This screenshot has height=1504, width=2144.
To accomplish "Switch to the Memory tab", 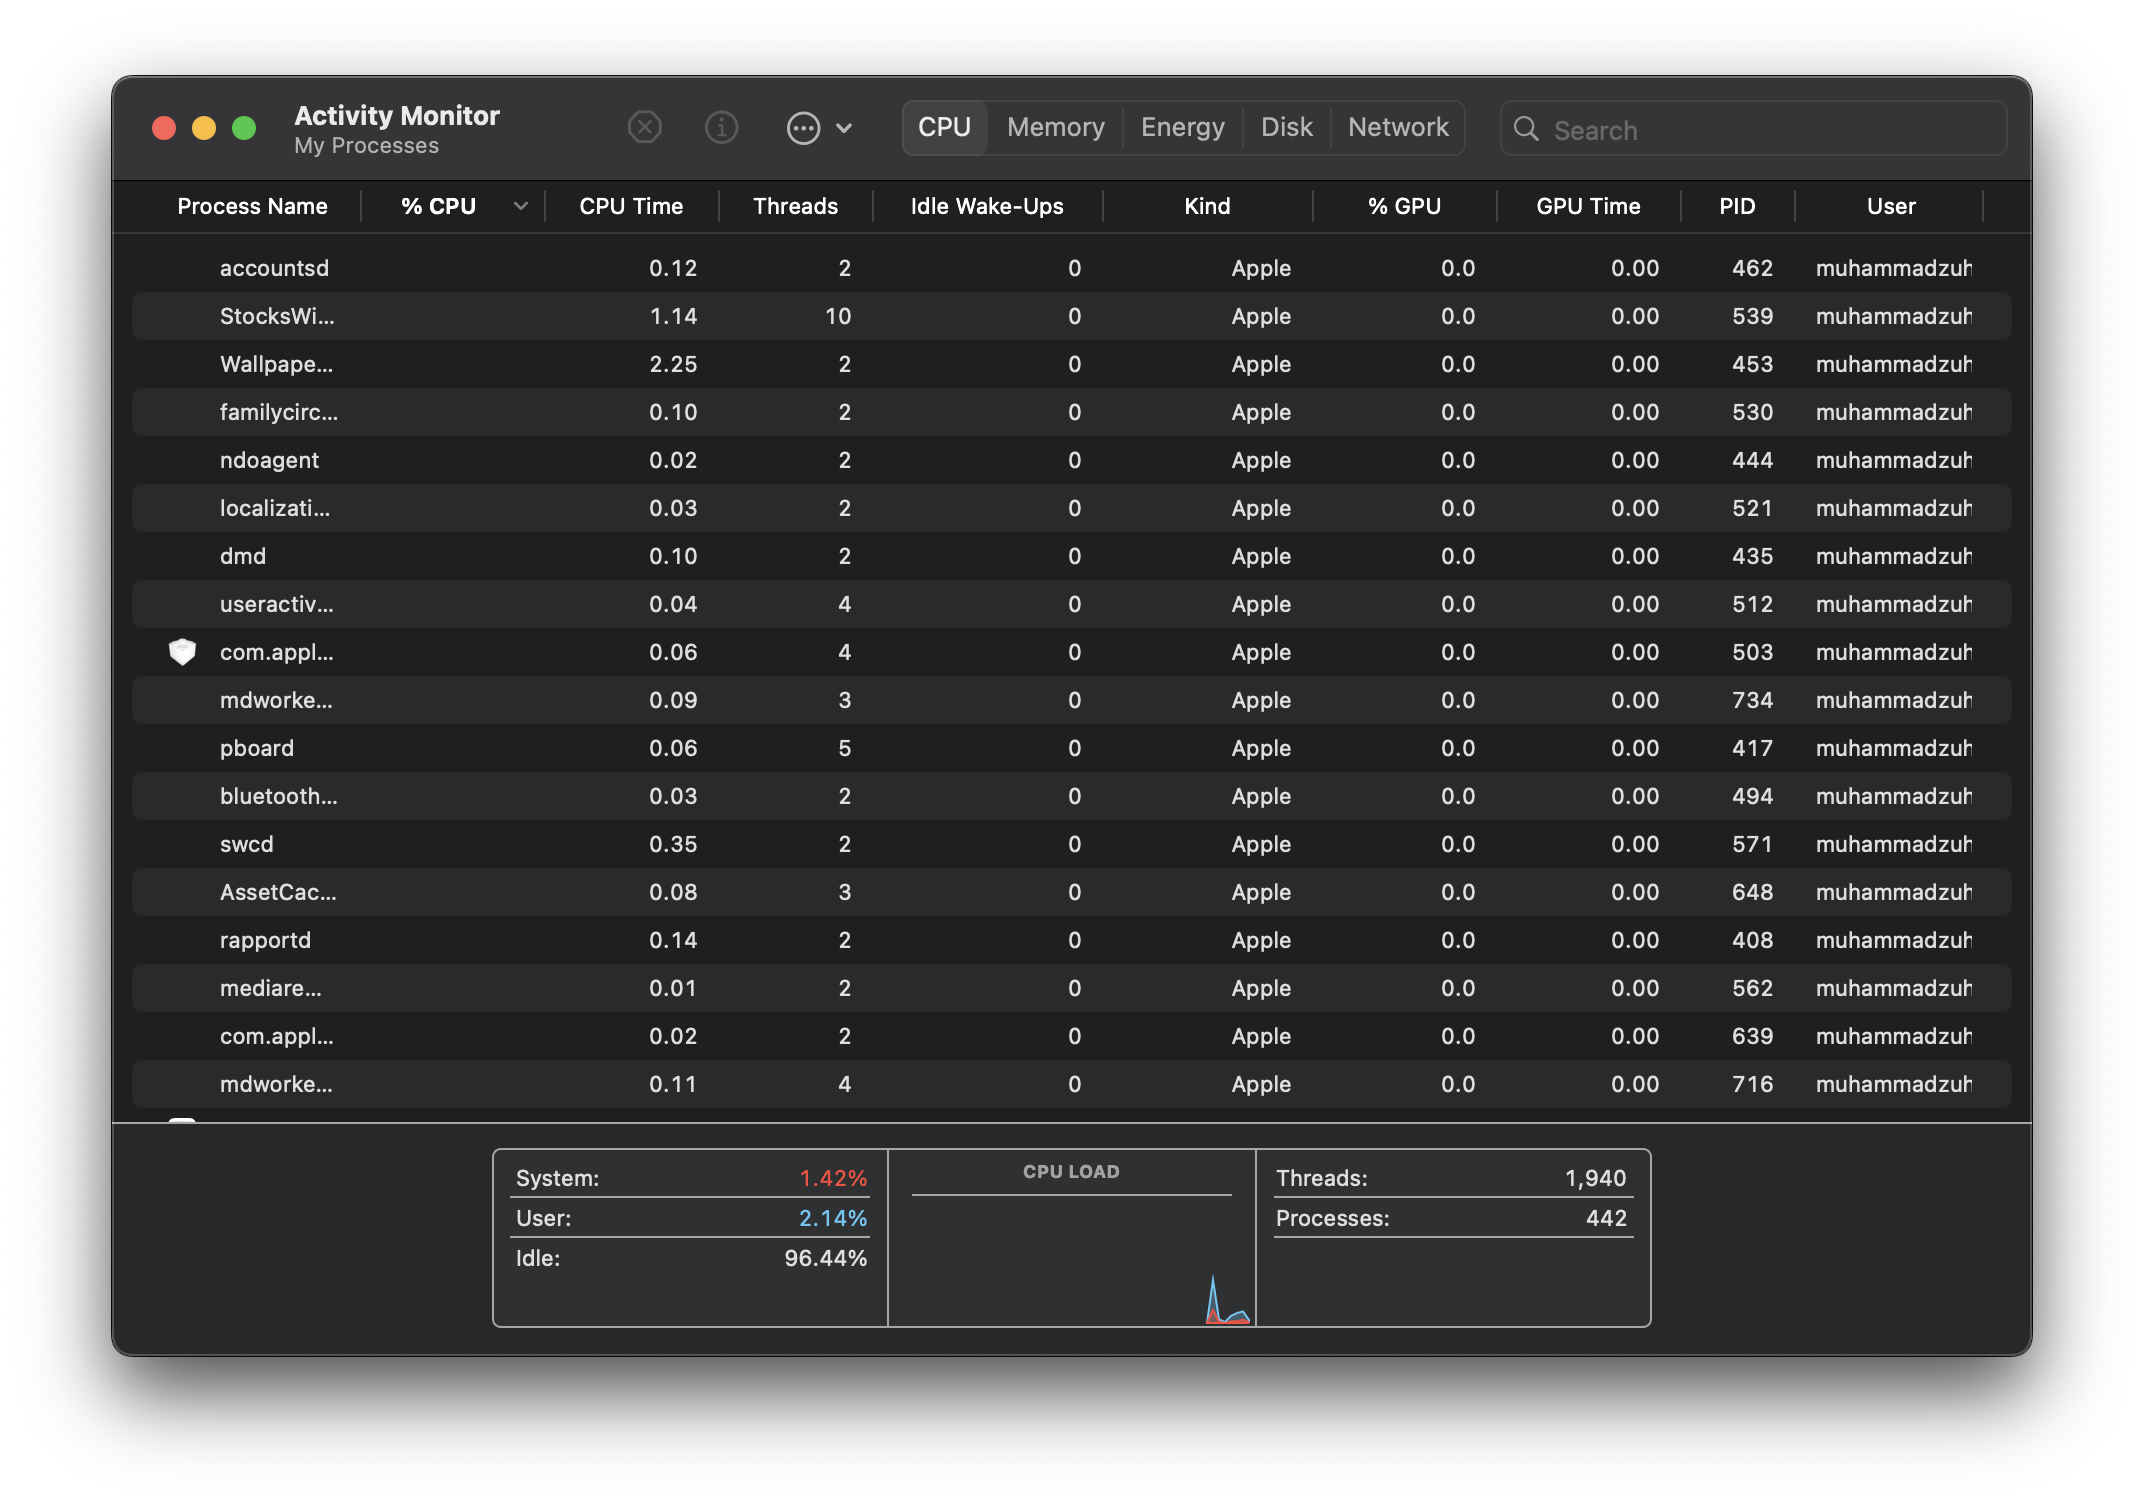I will tap(1055, 128).
